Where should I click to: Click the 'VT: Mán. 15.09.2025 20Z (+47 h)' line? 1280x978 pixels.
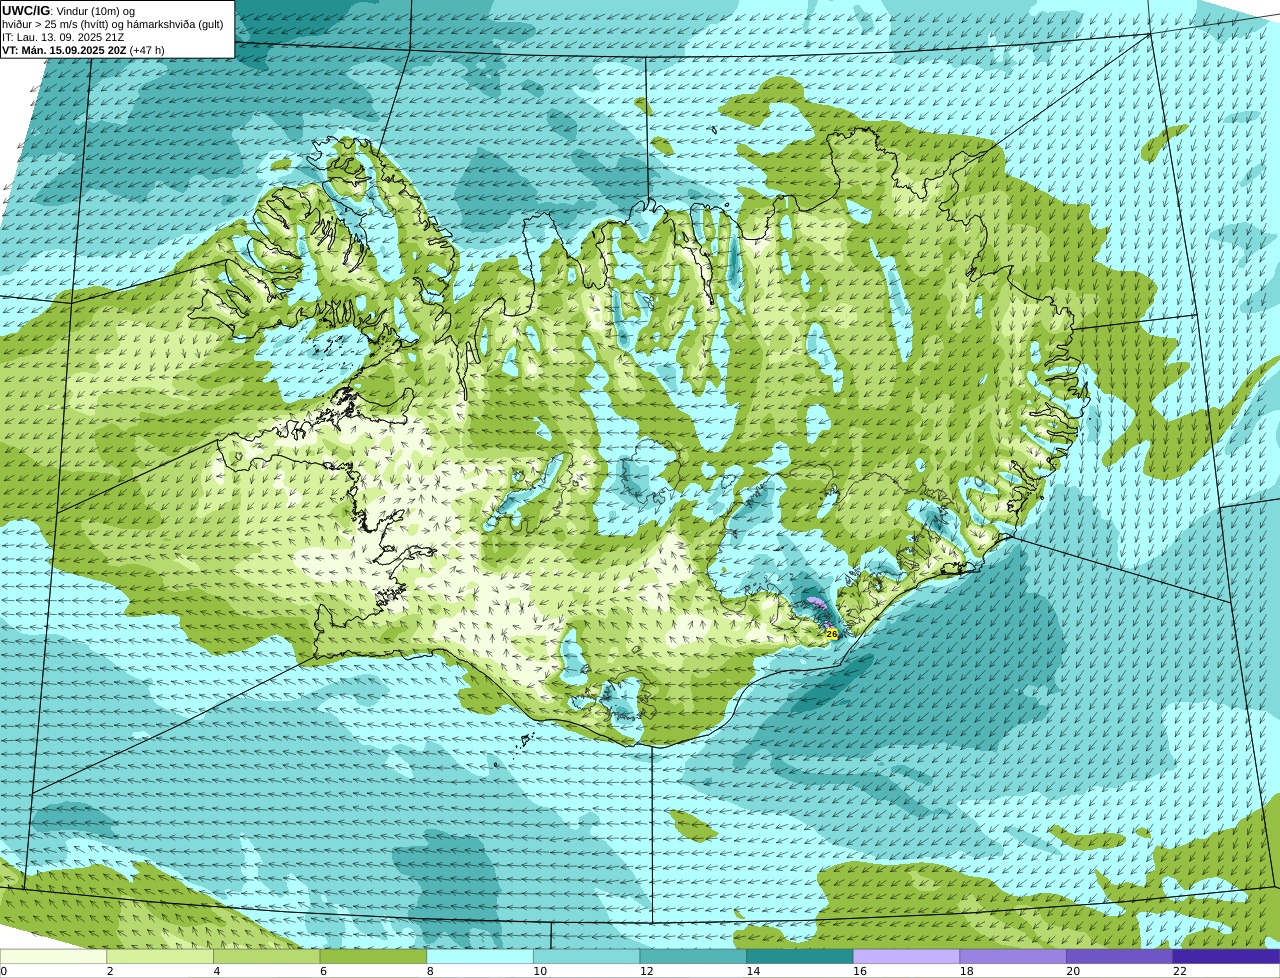point(83,50)
